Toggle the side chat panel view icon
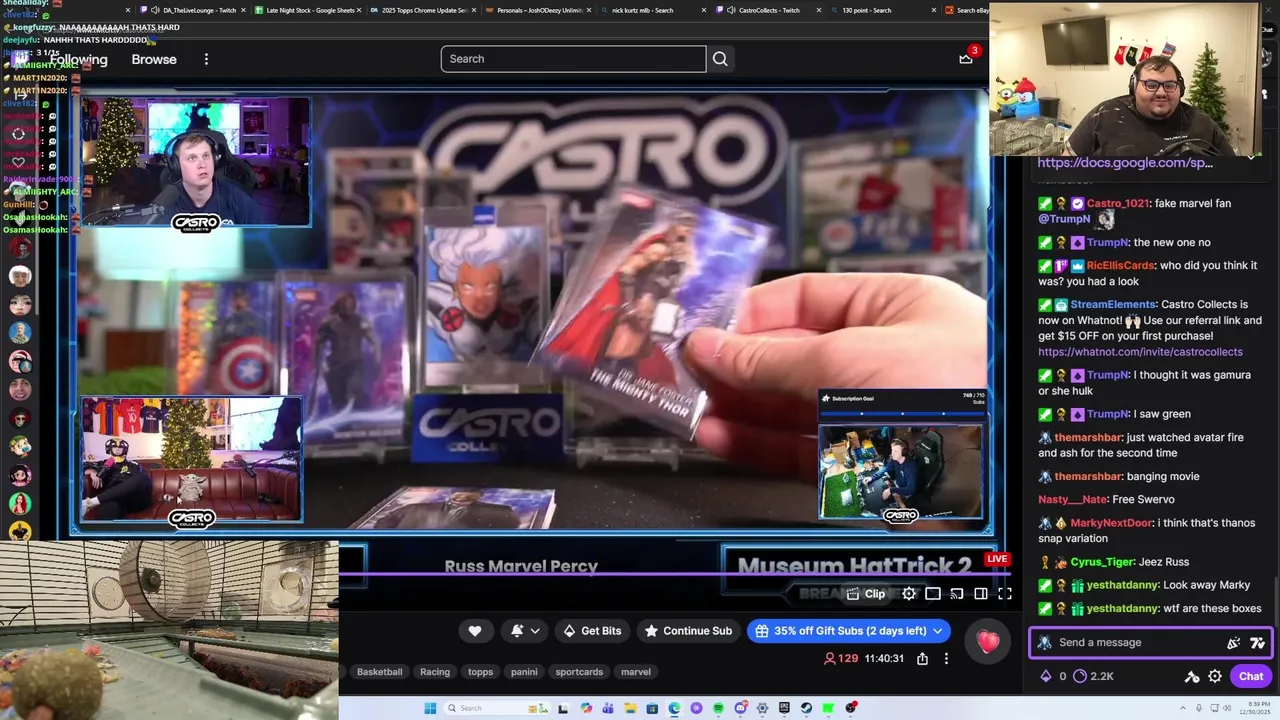Viewport: 1280px width, 720px height. click(x=981, y=594)
